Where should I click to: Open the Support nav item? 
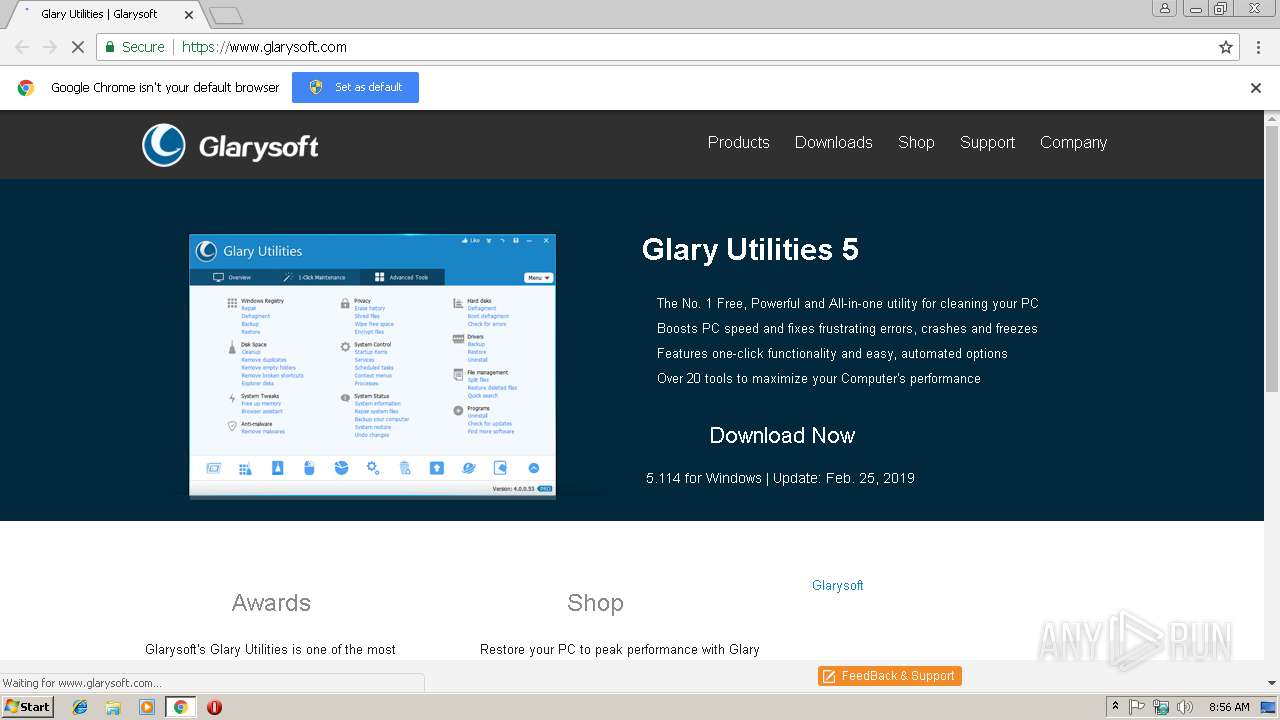[987, 142]
